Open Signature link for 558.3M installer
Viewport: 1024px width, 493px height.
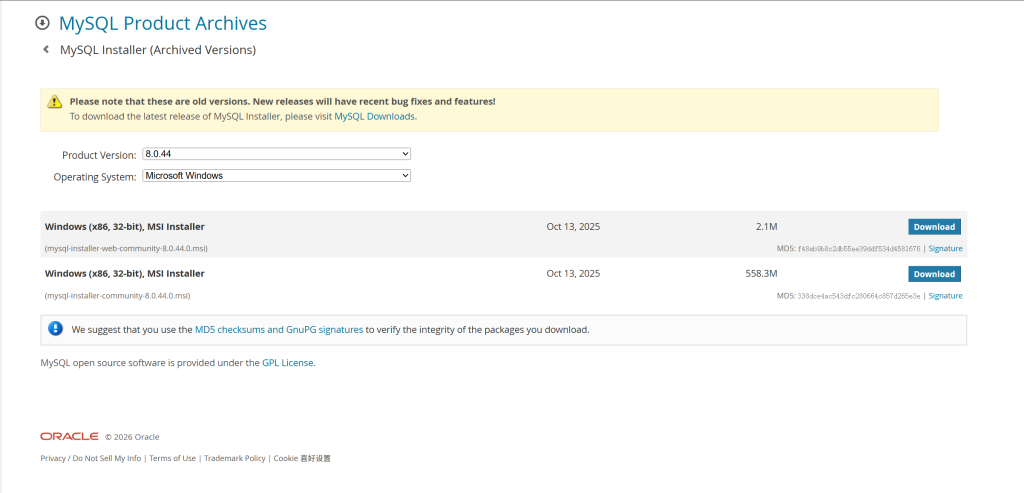(945, 296)
